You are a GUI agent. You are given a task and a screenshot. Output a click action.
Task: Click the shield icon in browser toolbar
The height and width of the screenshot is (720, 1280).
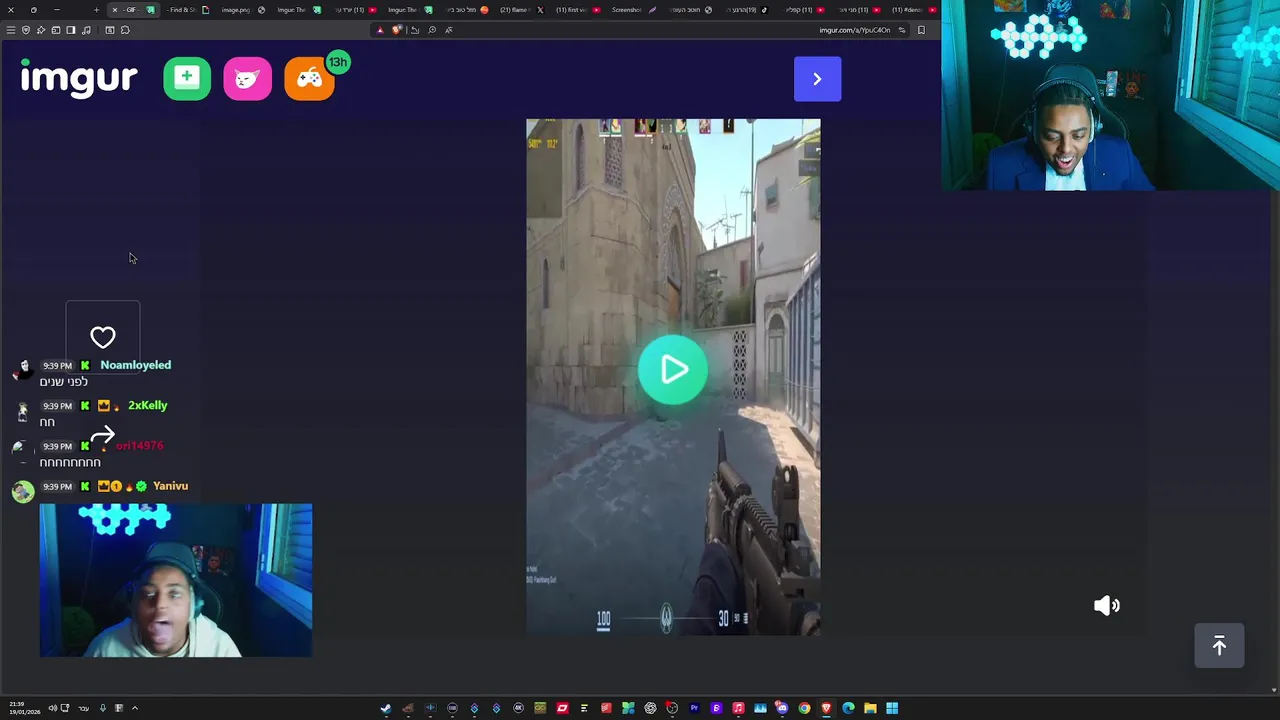[x=25, y=30]
